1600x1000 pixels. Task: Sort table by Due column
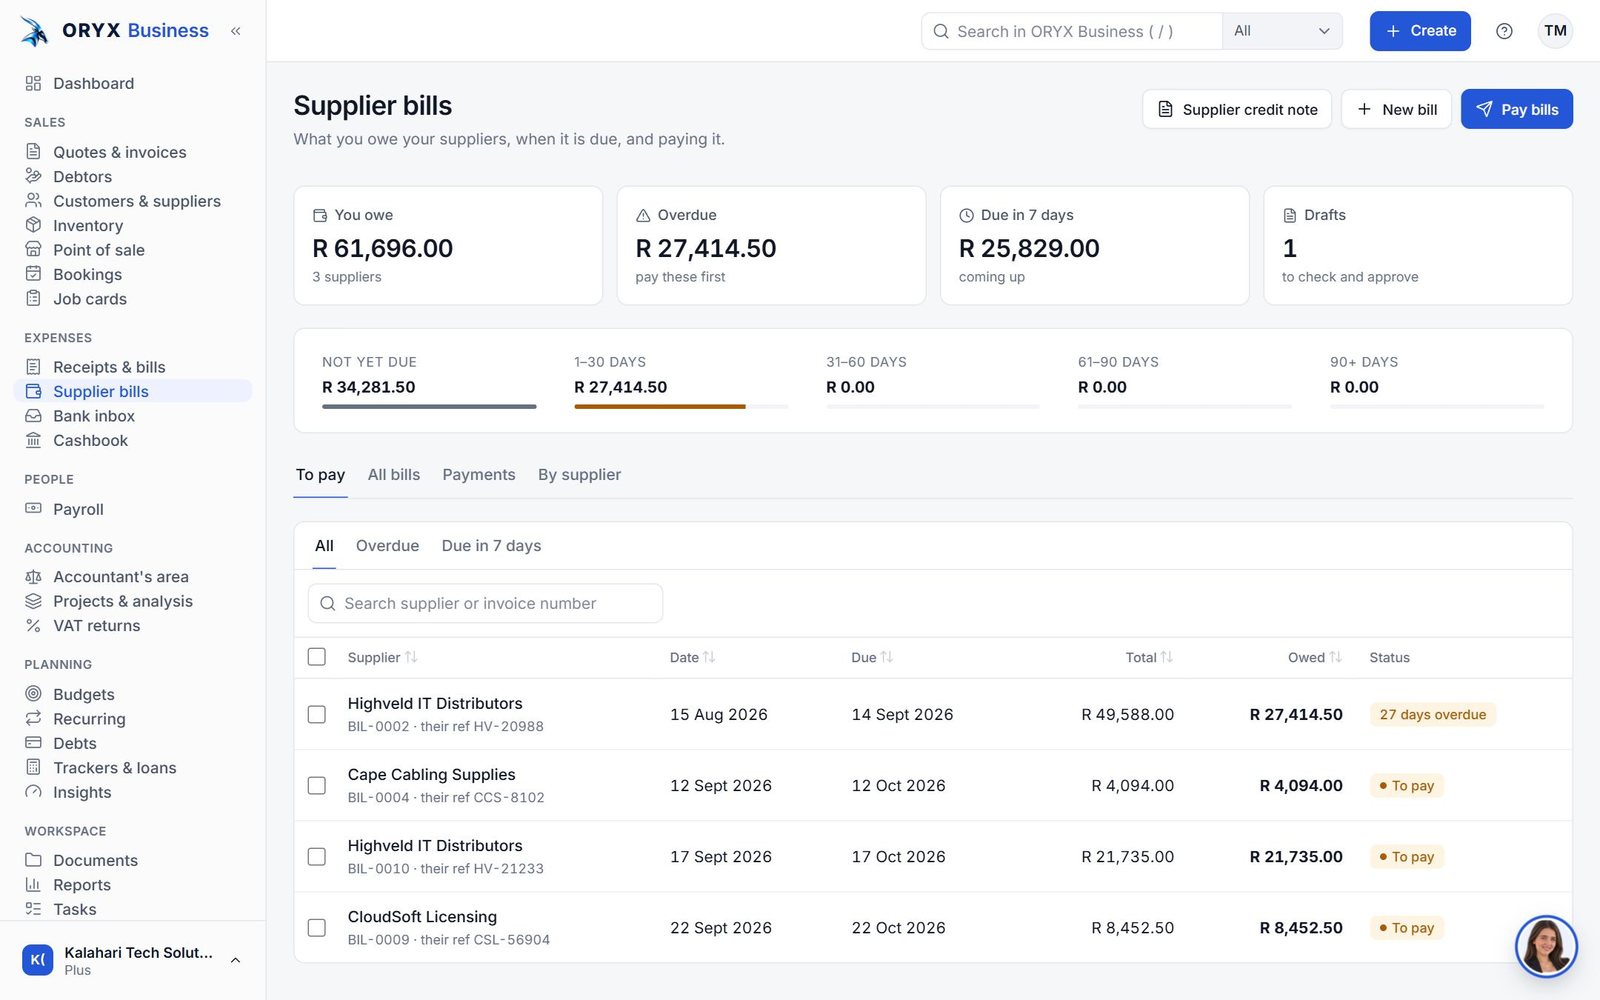tap(872, 657)
